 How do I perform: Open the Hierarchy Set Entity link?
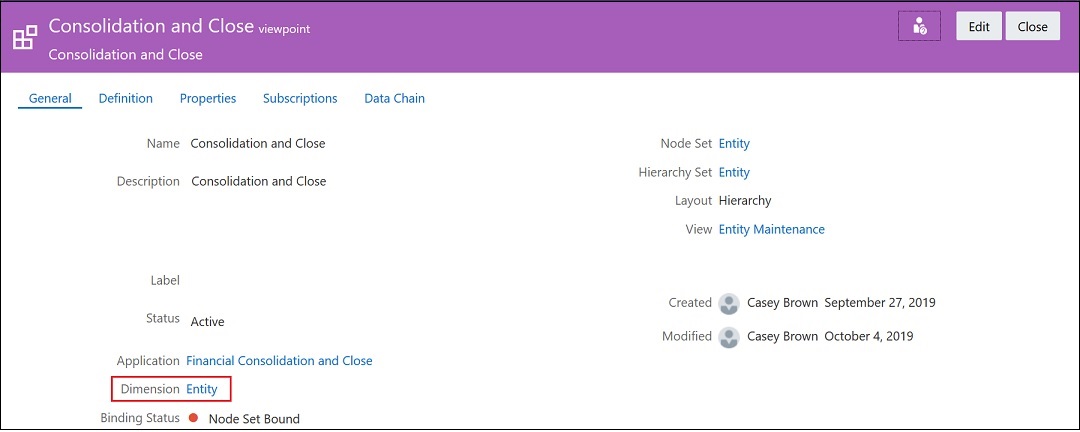(x=734, y=172)
